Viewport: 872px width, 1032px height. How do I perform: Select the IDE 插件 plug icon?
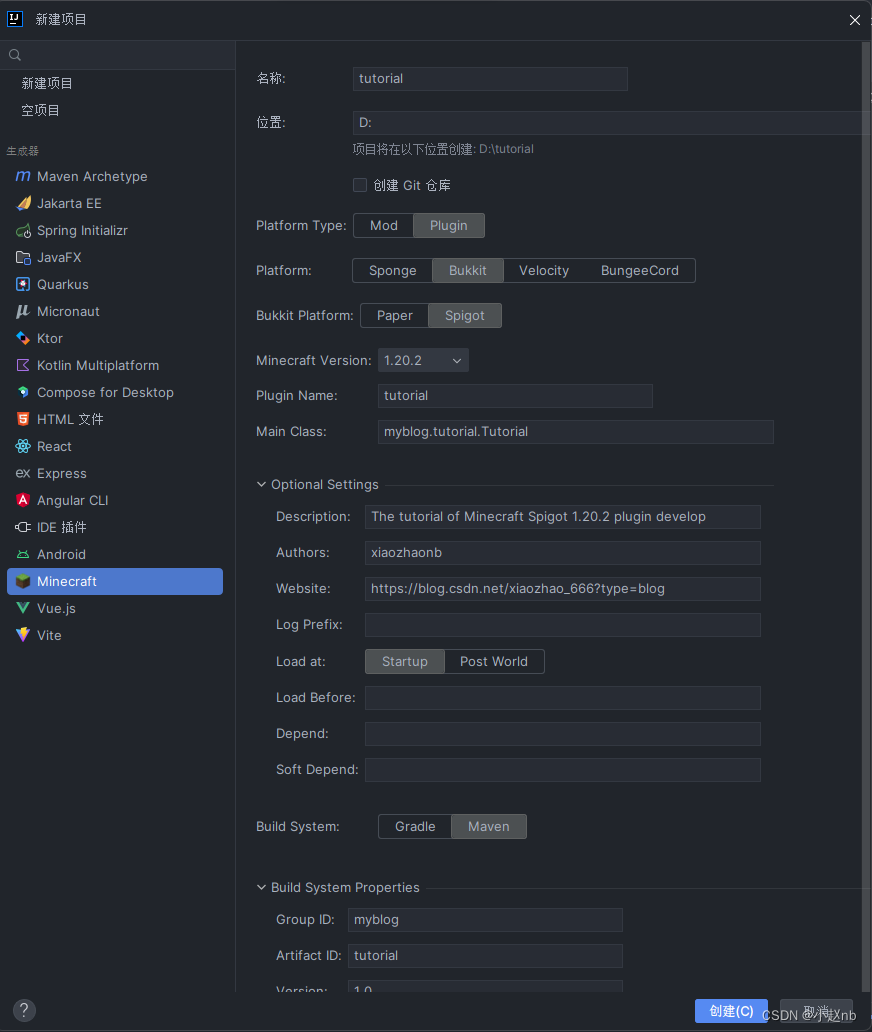pos(23,527)
